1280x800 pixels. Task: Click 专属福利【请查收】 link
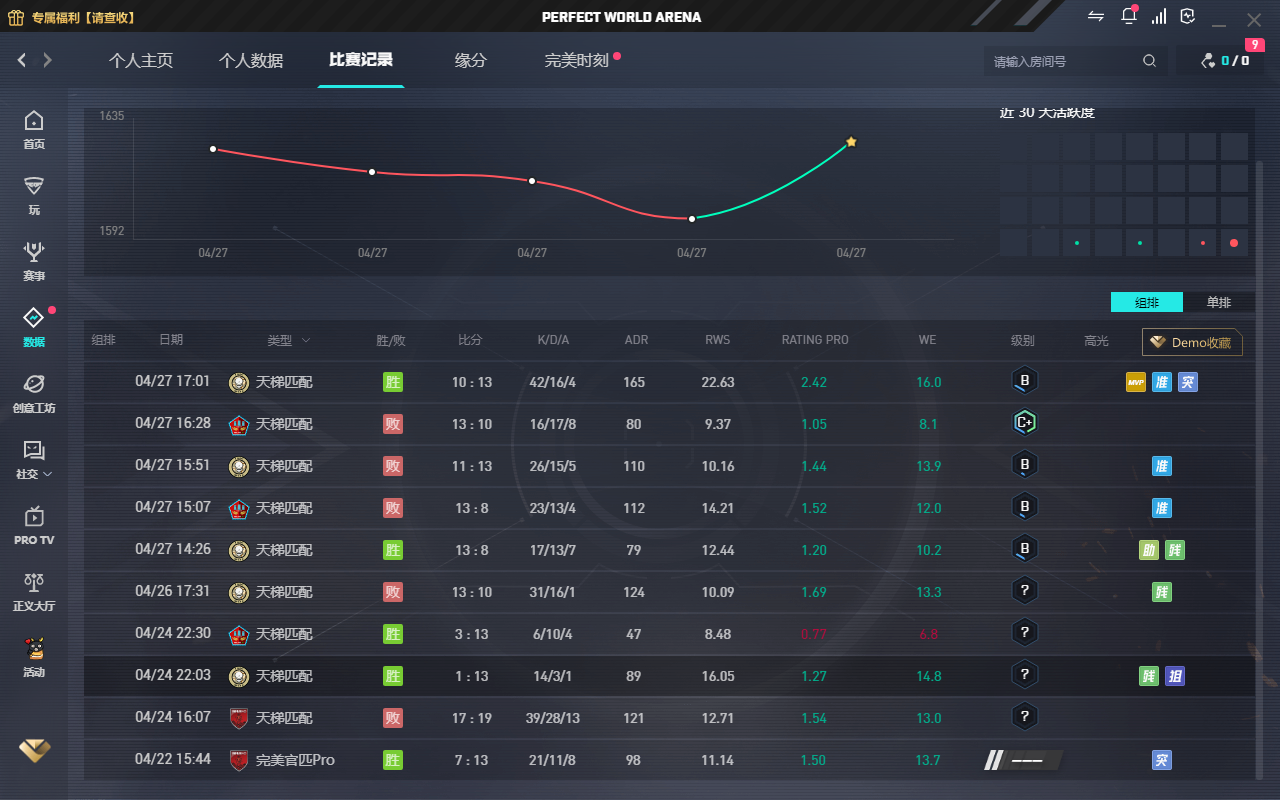point(83,17)
